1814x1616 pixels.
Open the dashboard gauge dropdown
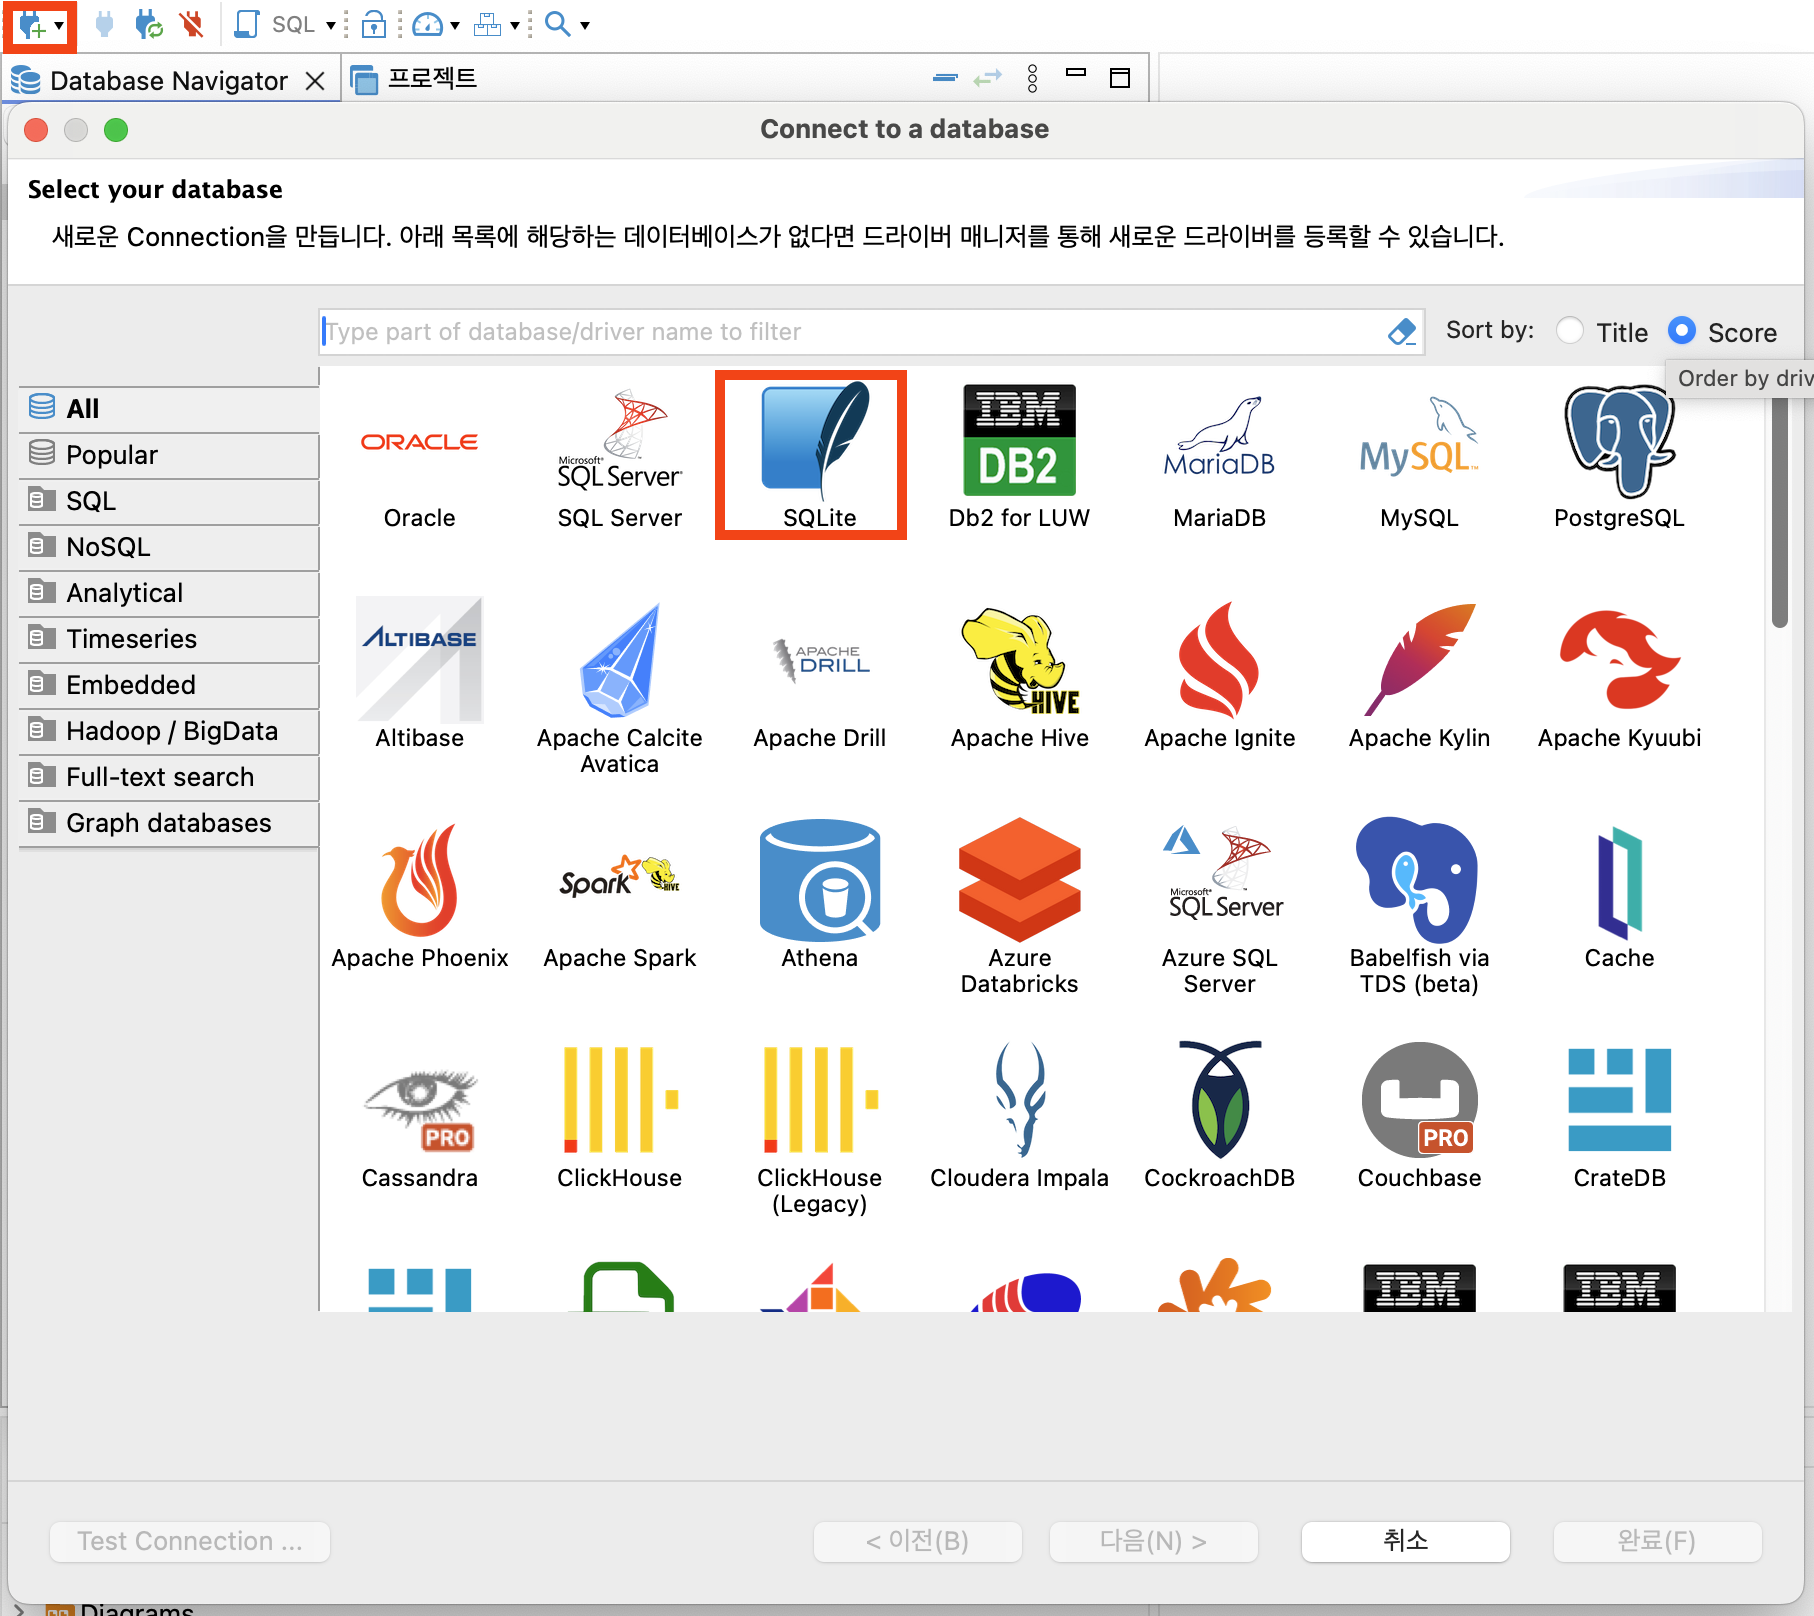(455, 26)
